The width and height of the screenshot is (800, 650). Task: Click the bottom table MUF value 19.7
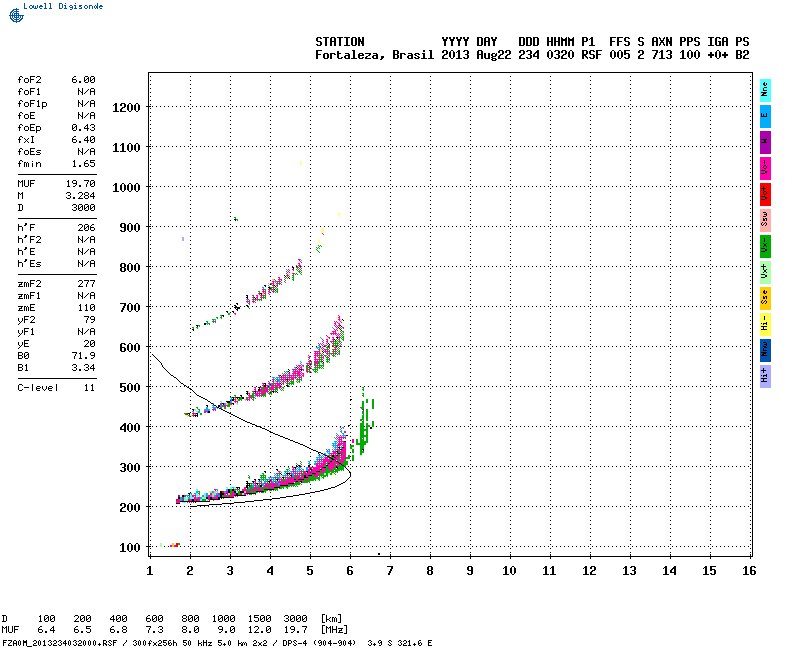click(295, 630)
